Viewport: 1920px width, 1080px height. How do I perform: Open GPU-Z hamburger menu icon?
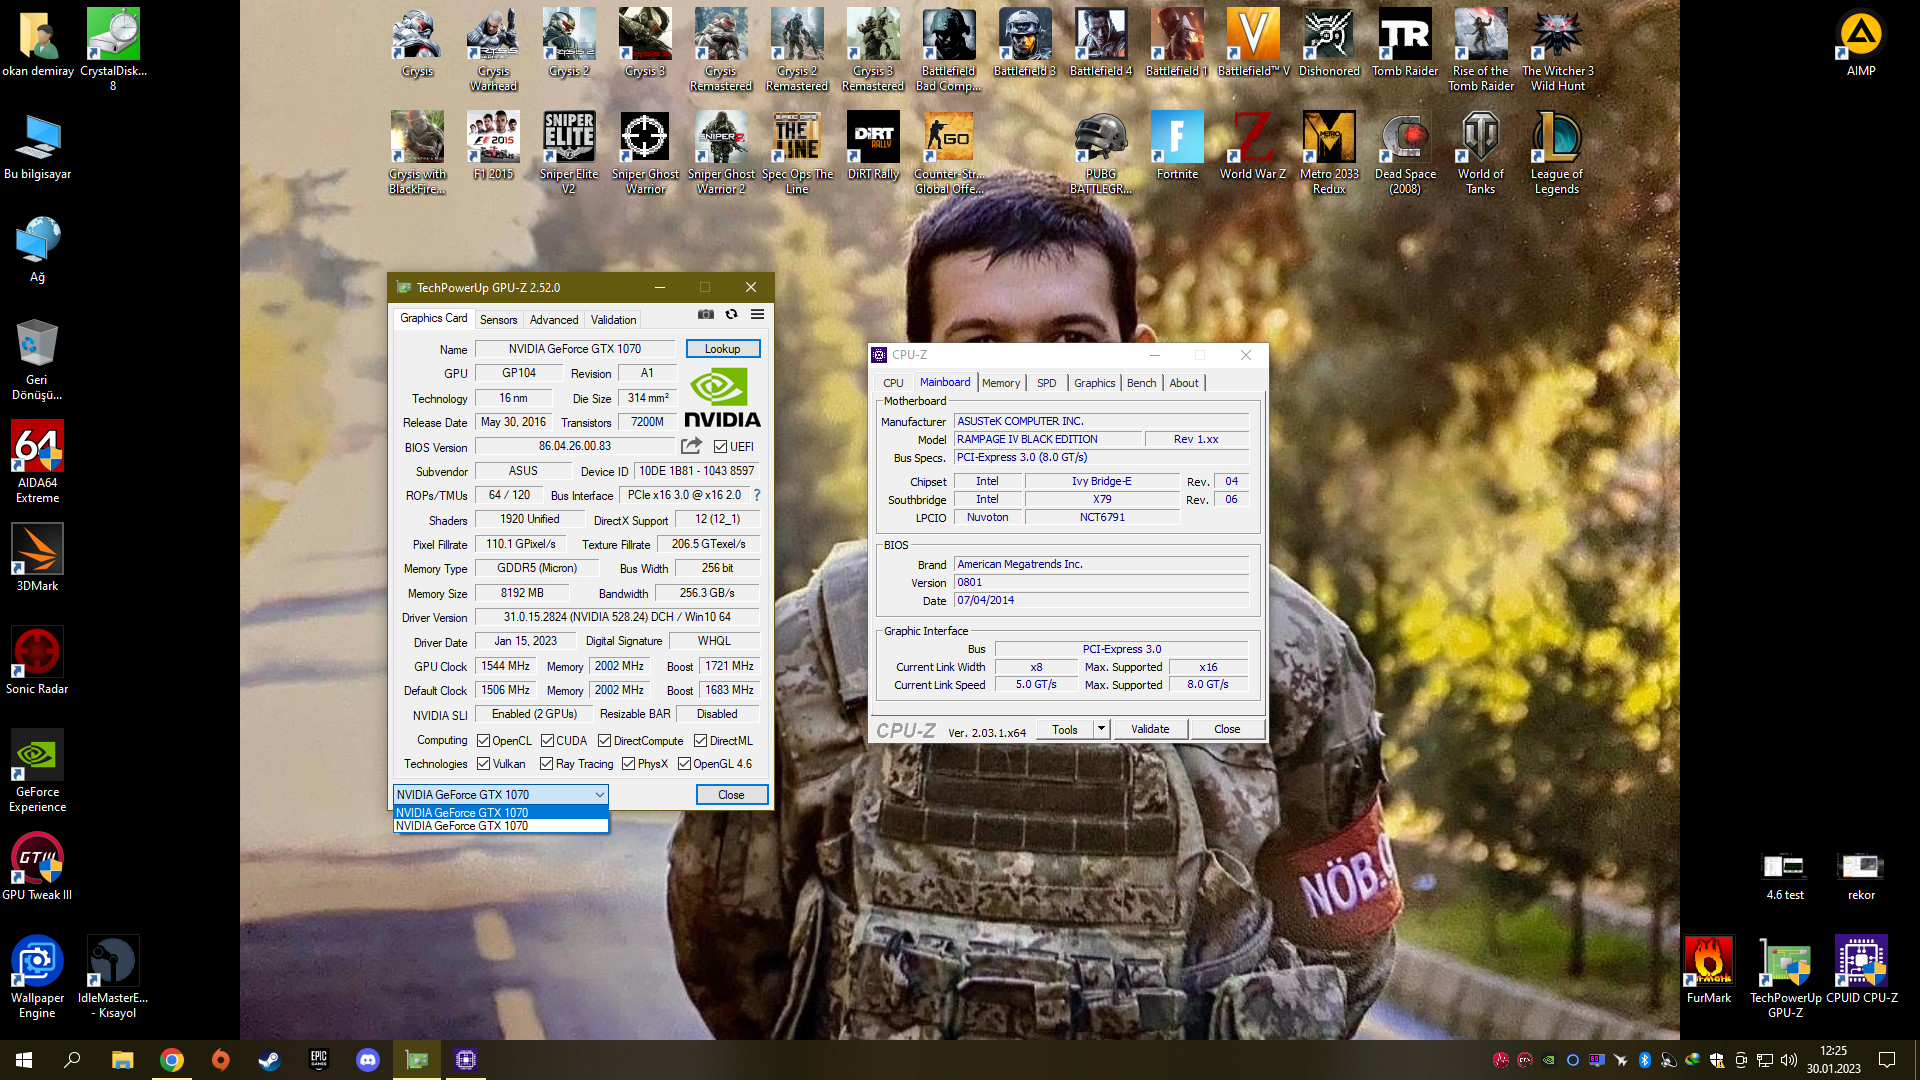pos(758,314)
